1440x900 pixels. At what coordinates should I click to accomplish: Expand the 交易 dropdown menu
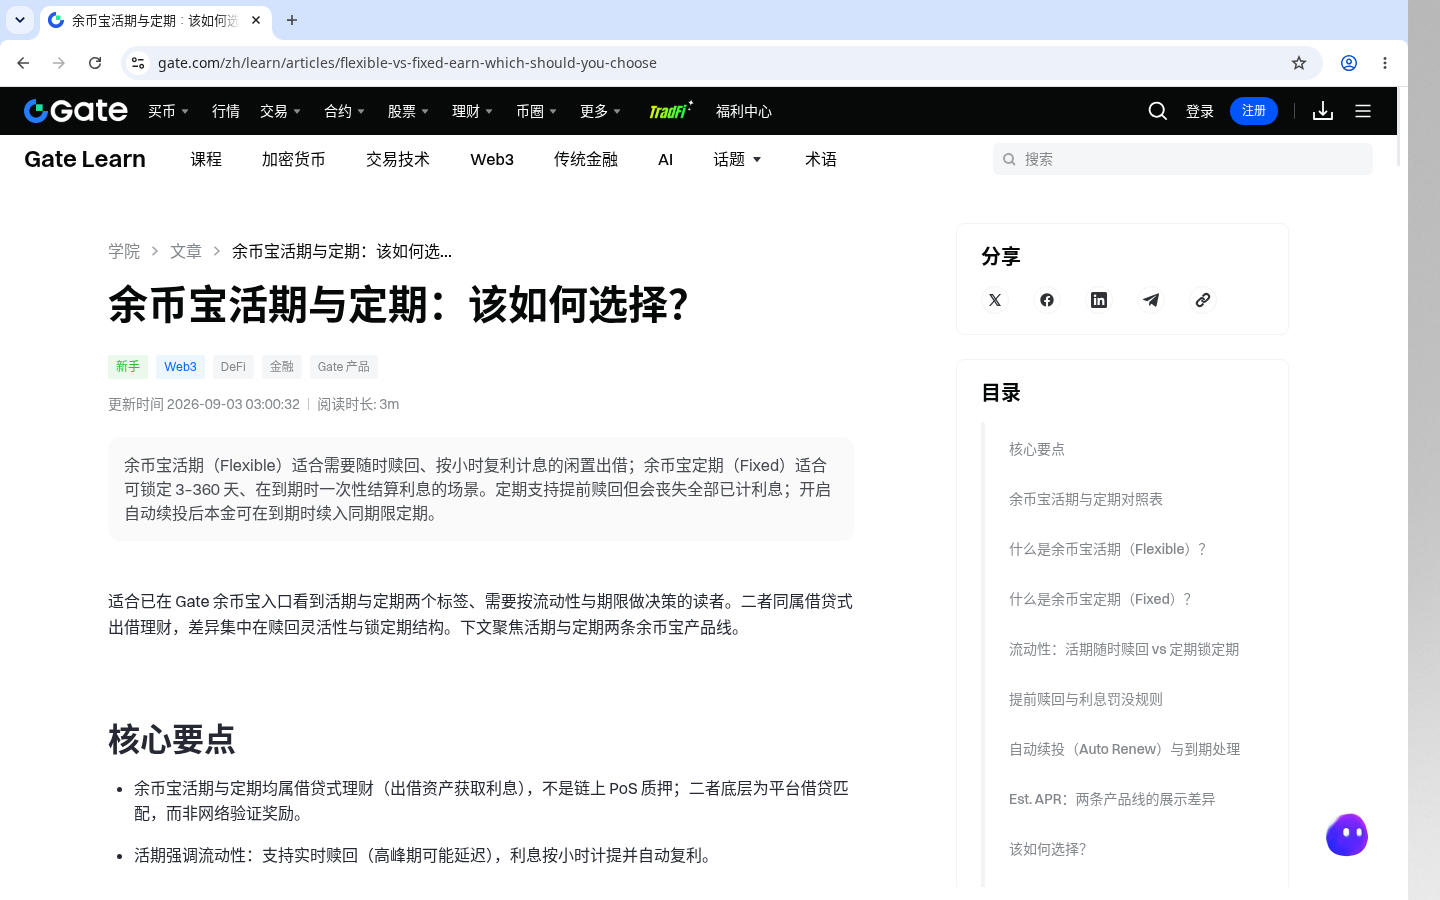[281, 111]
